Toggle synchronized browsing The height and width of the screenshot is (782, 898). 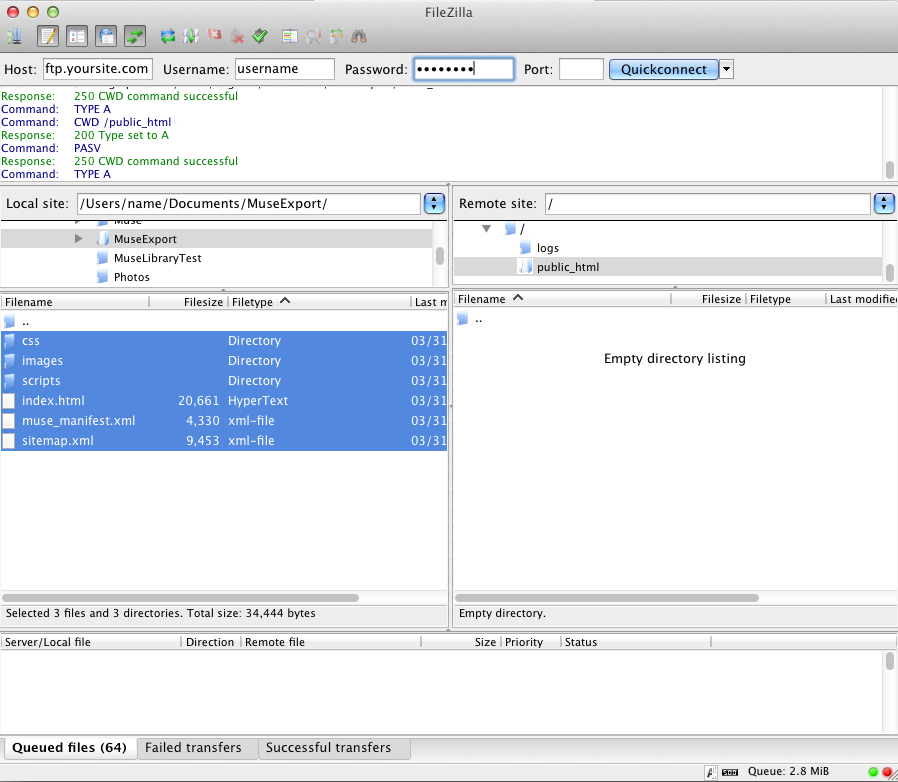(x=336, y=36)
